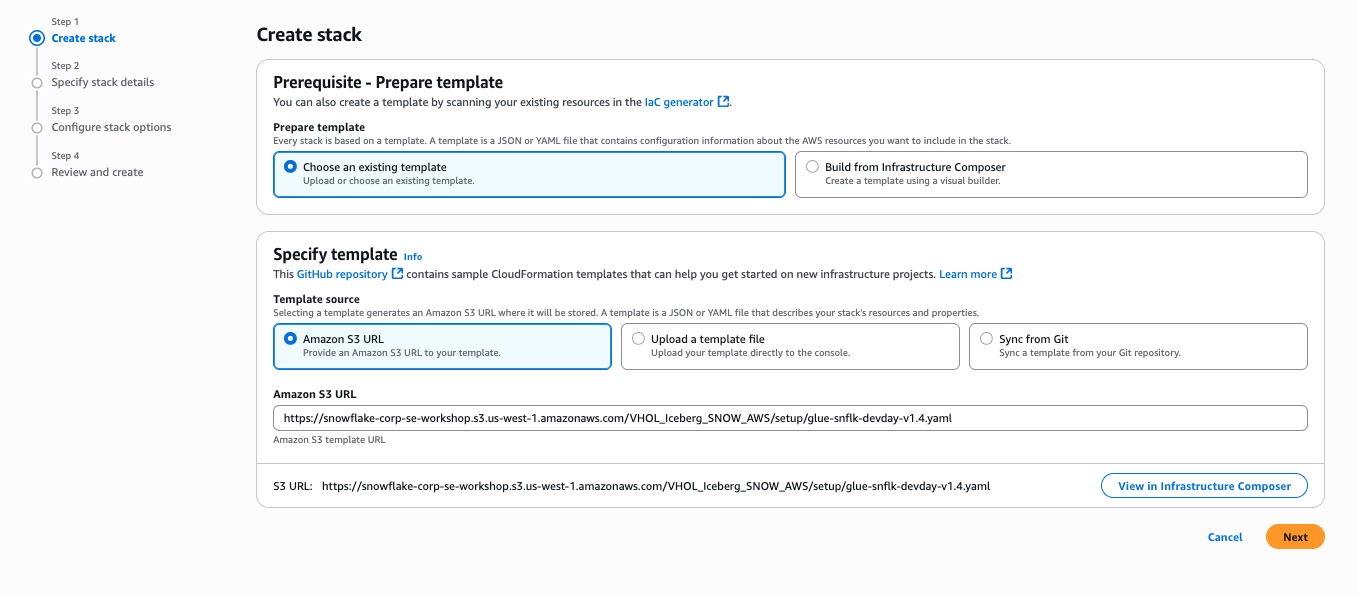Open the Learn more link

(968, 274)
